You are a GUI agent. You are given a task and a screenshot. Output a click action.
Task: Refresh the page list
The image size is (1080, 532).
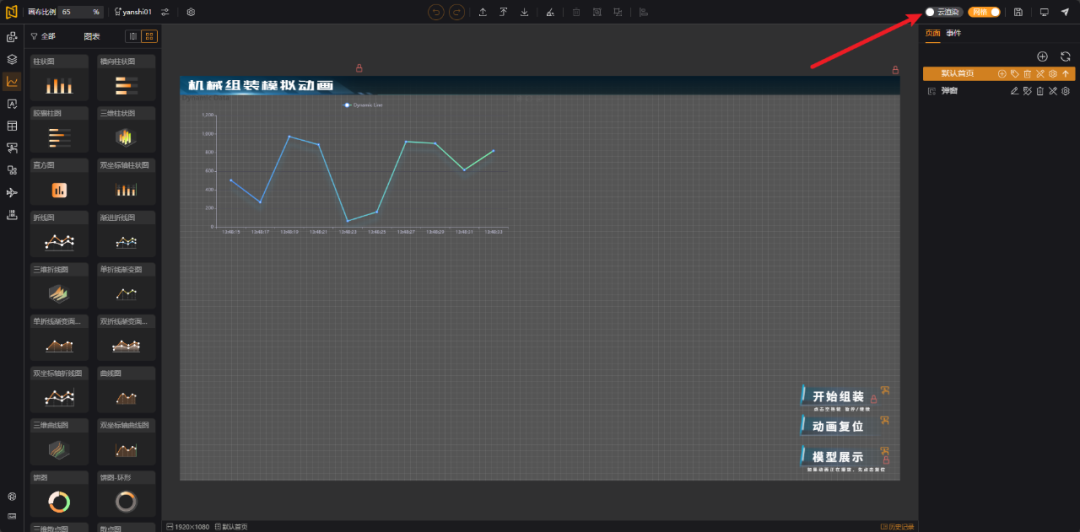(1065, 57)
